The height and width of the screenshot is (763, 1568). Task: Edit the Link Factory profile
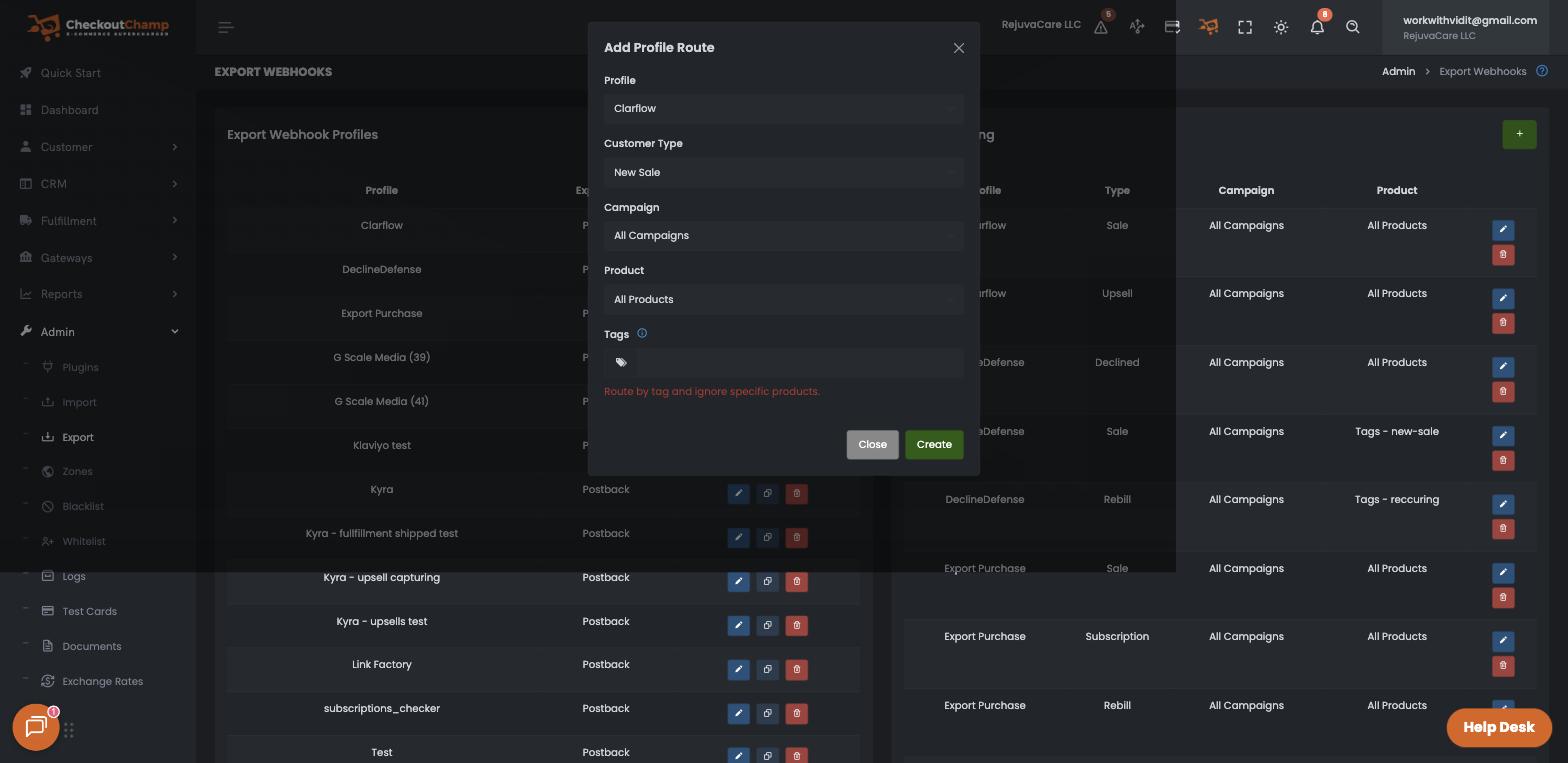pyautogui.click(x=738, y=669)
